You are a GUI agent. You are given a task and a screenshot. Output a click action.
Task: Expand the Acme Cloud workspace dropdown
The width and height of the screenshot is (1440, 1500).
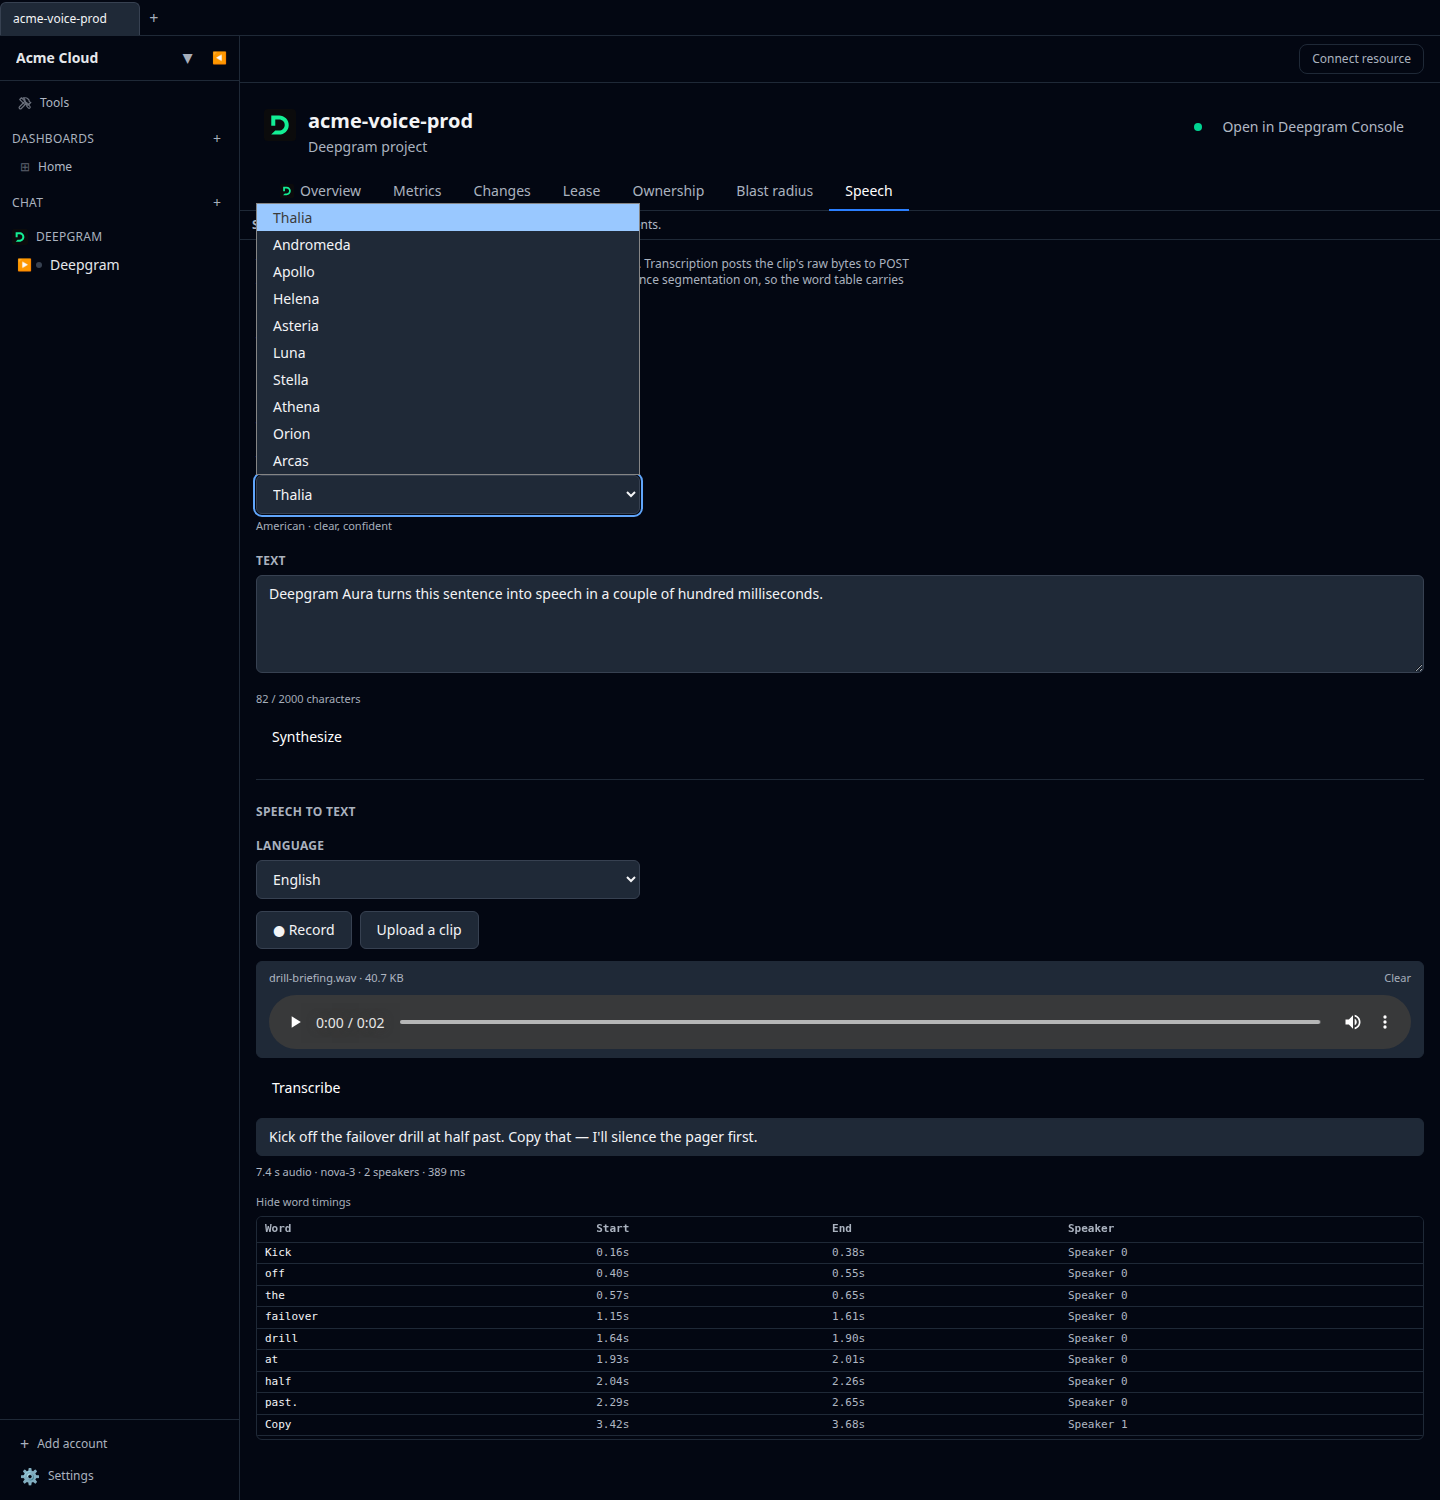point(187,58)
